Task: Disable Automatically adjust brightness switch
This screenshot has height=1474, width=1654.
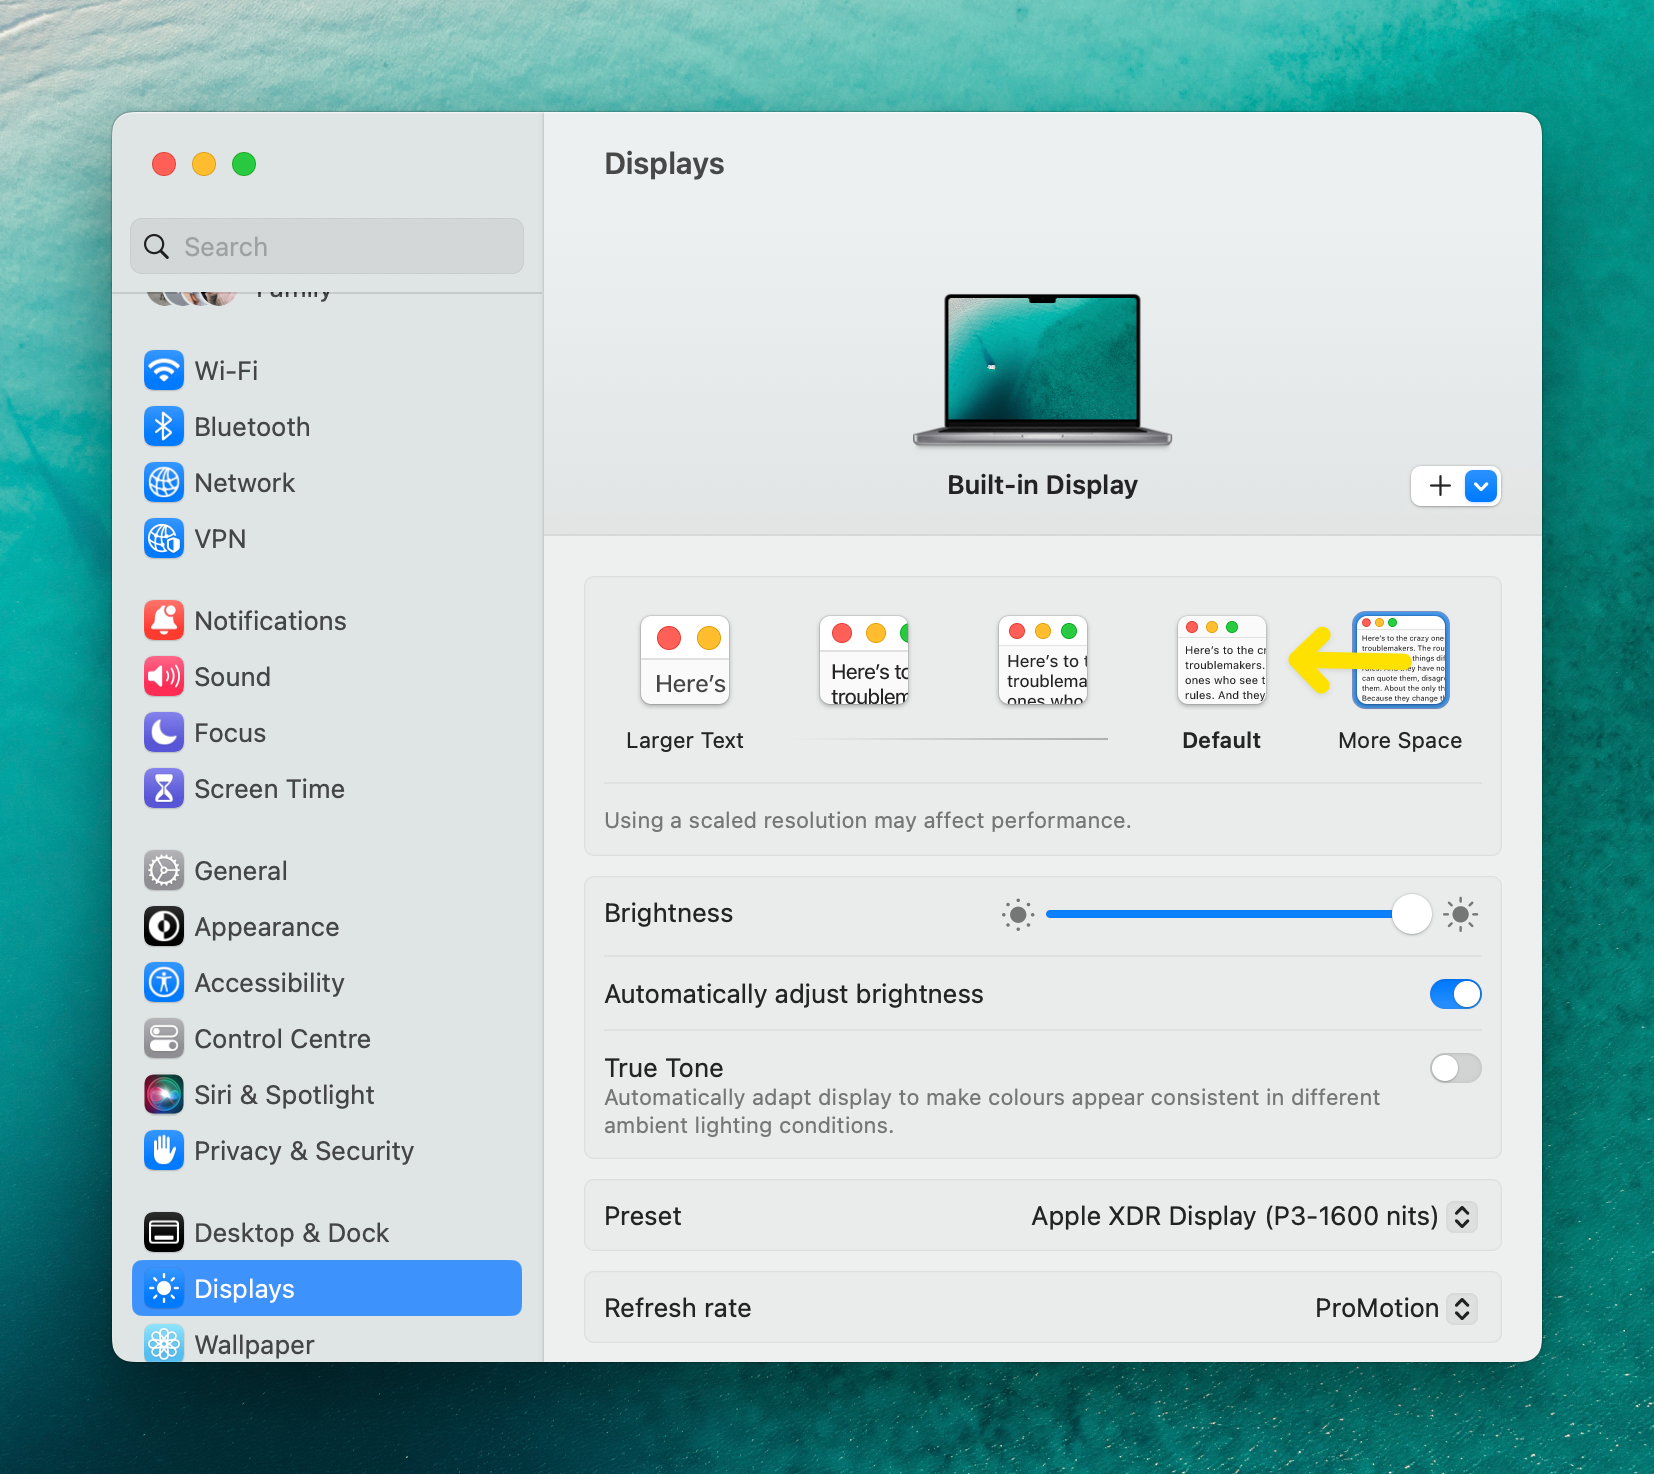Action: tap(1455, 994)
